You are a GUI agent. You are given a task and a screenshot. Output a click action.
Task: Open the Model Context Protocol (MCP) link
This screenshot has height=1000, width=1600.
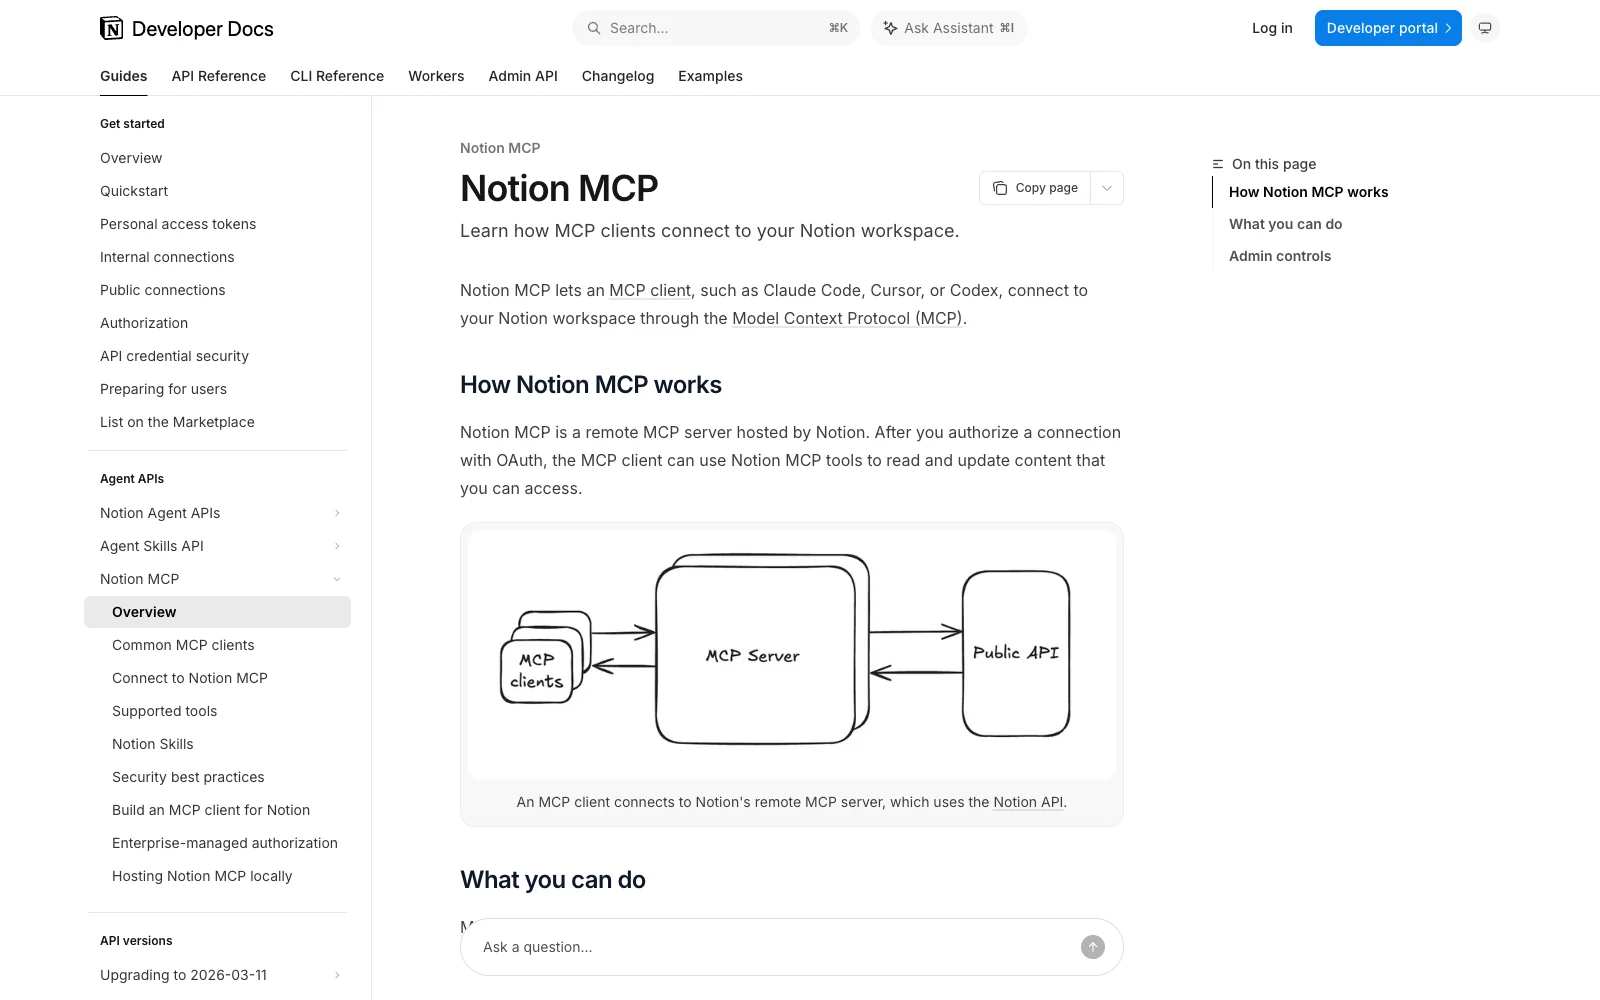tap(847, 318)
